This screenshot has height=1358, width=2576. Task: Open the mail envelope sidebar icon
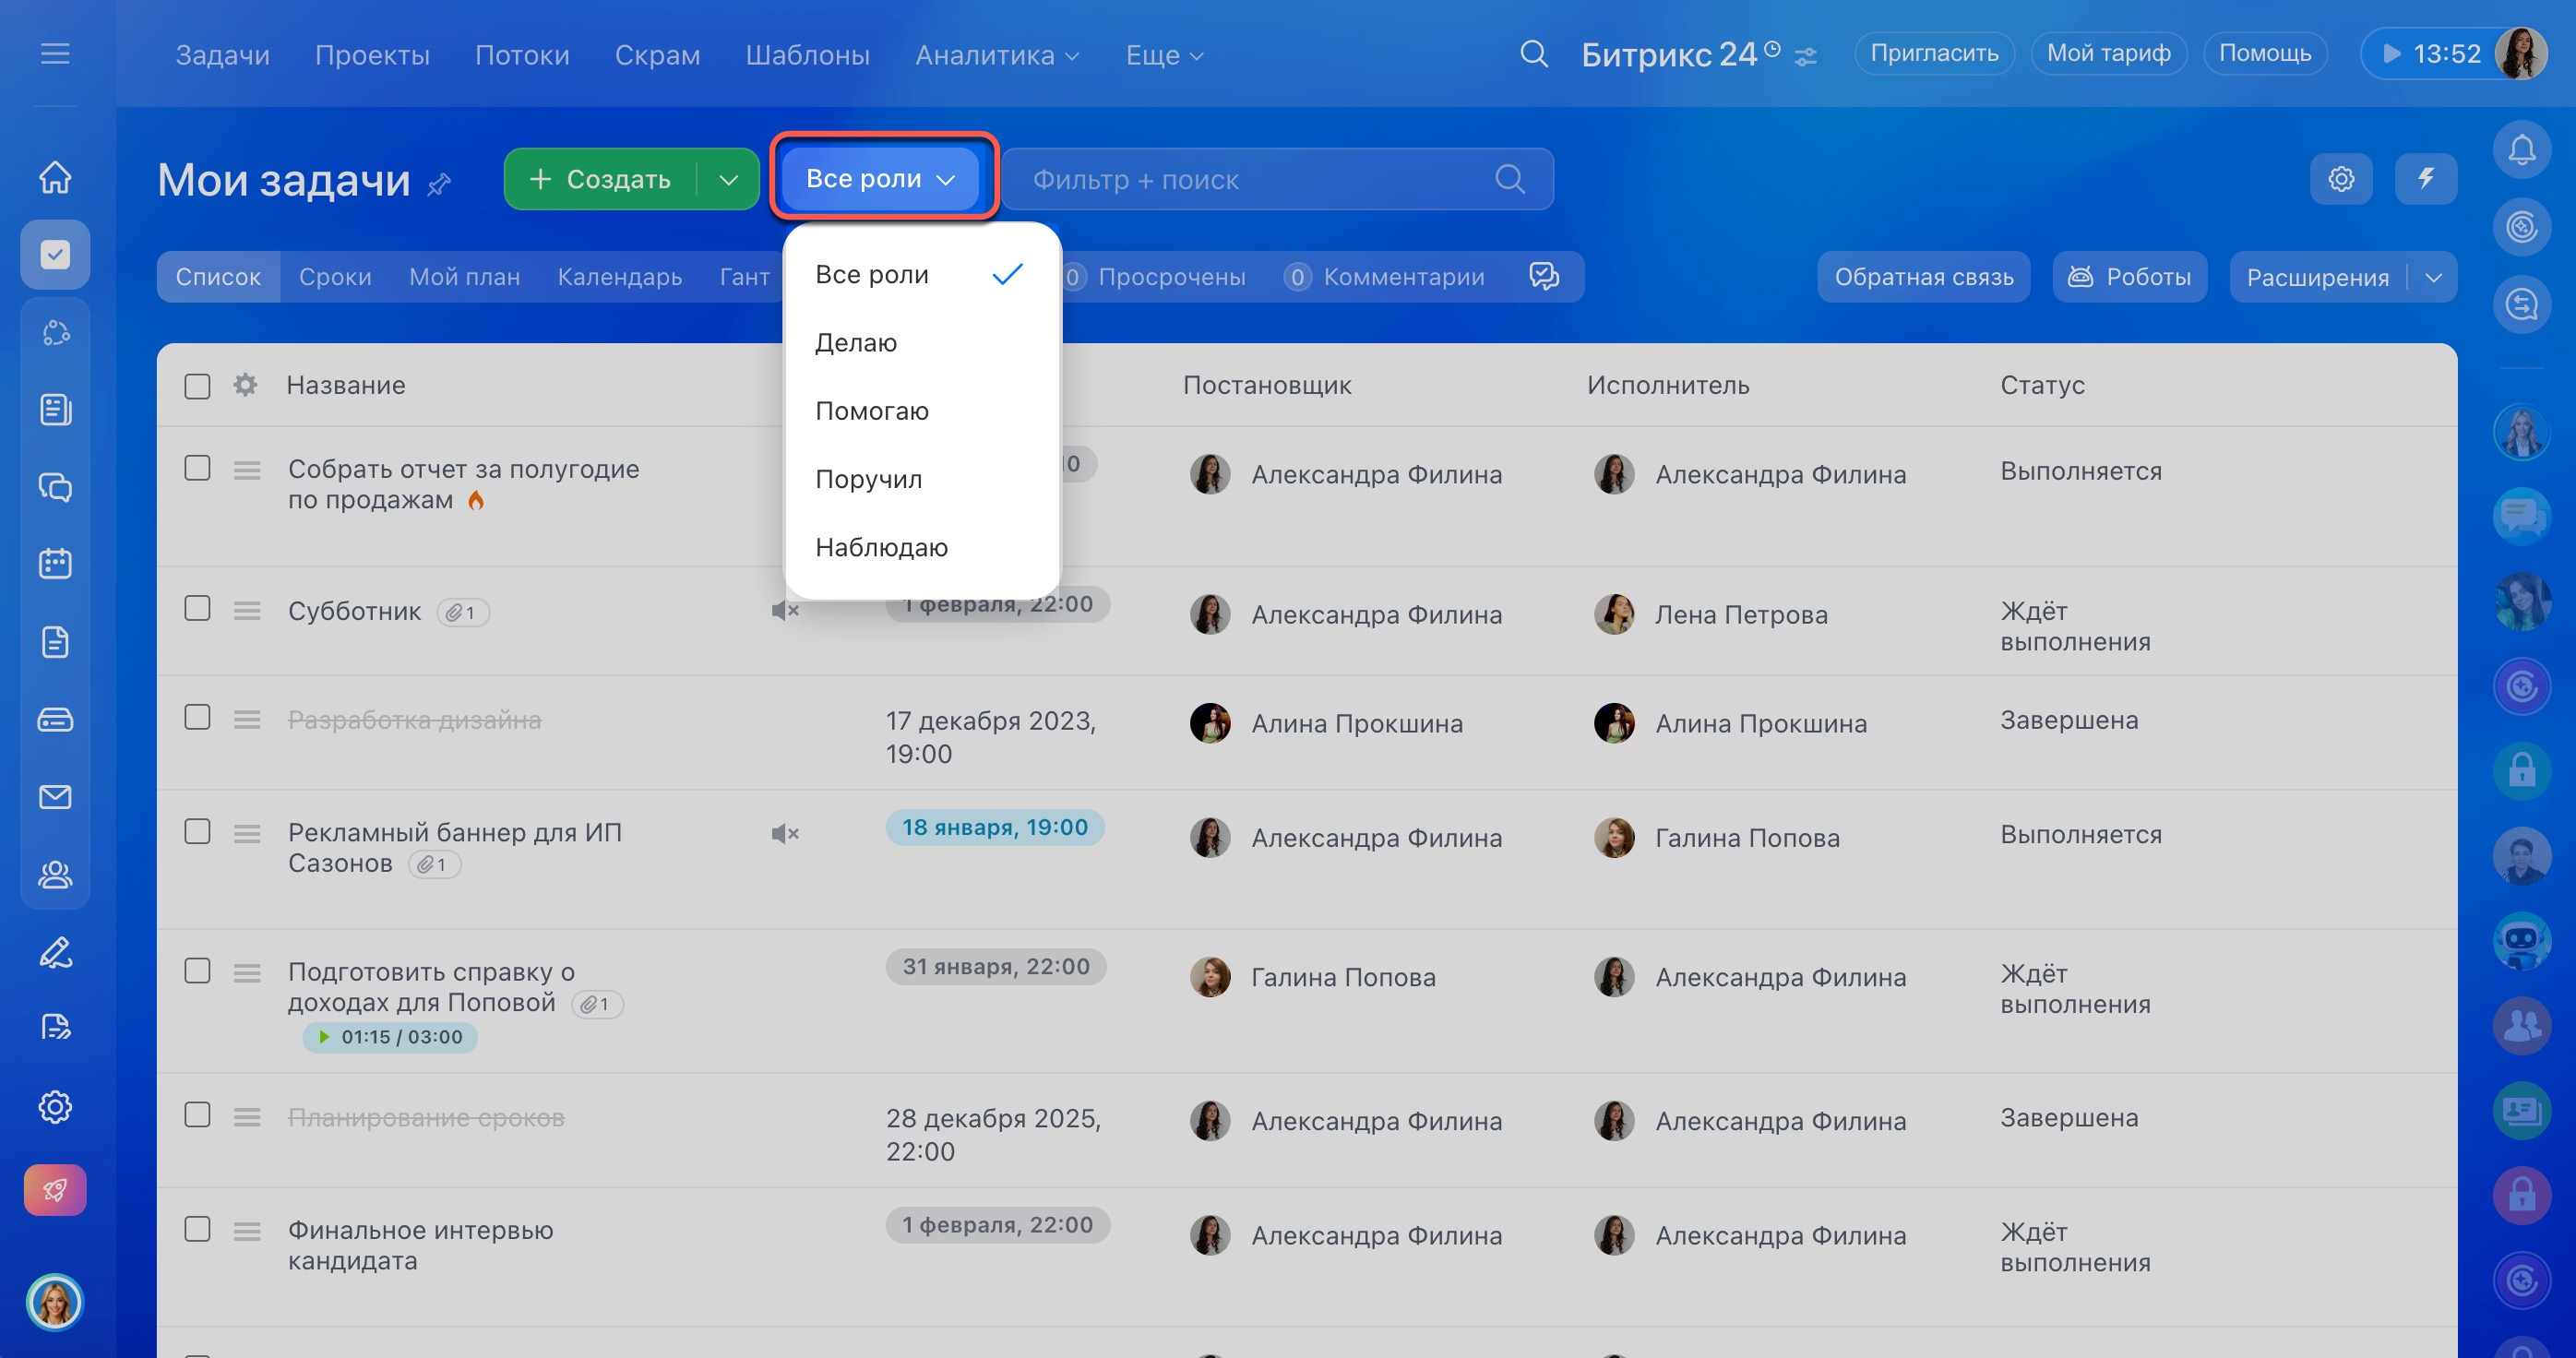[55, 797]
